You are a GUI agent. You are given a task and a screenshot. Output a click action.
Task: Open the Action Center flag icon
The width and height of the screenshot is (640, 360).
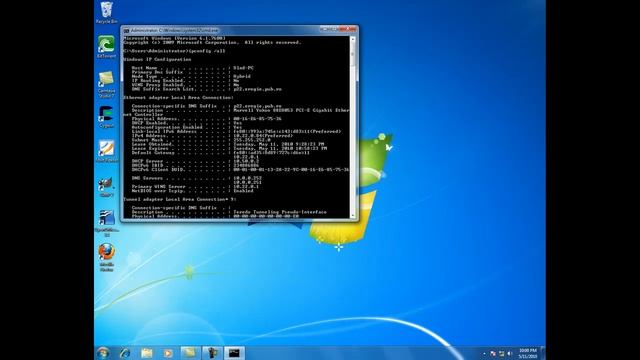tap(493, 353)
